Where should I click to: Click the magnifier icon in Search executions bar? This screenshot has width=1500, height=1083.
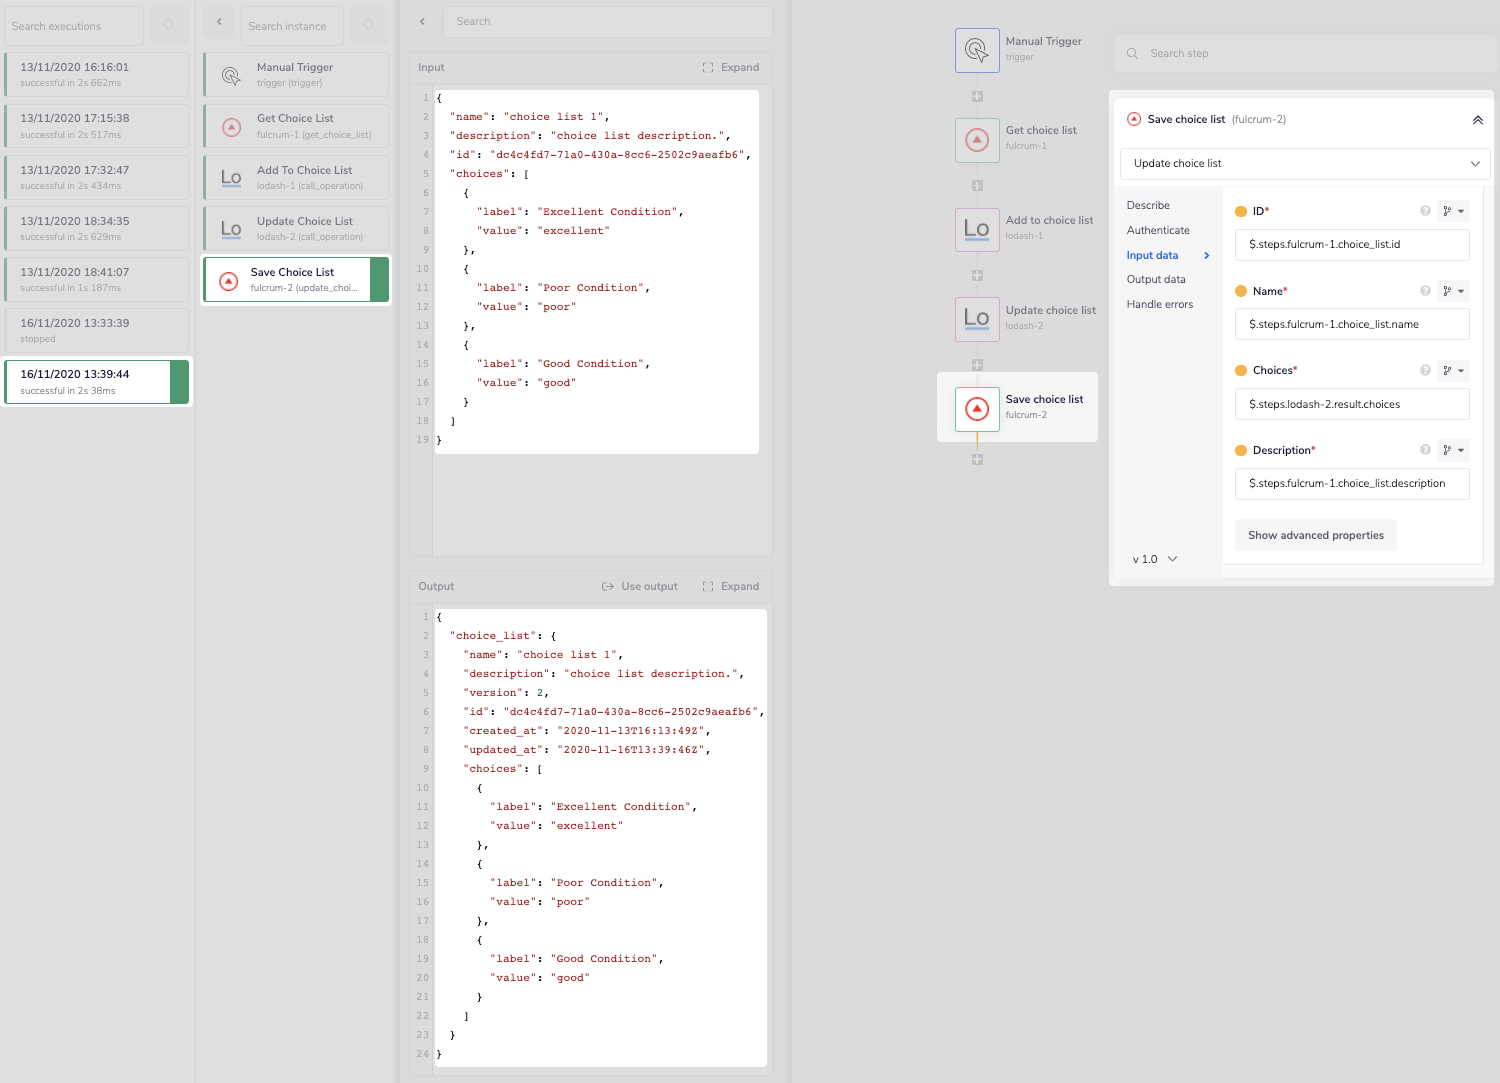[168, 25]
